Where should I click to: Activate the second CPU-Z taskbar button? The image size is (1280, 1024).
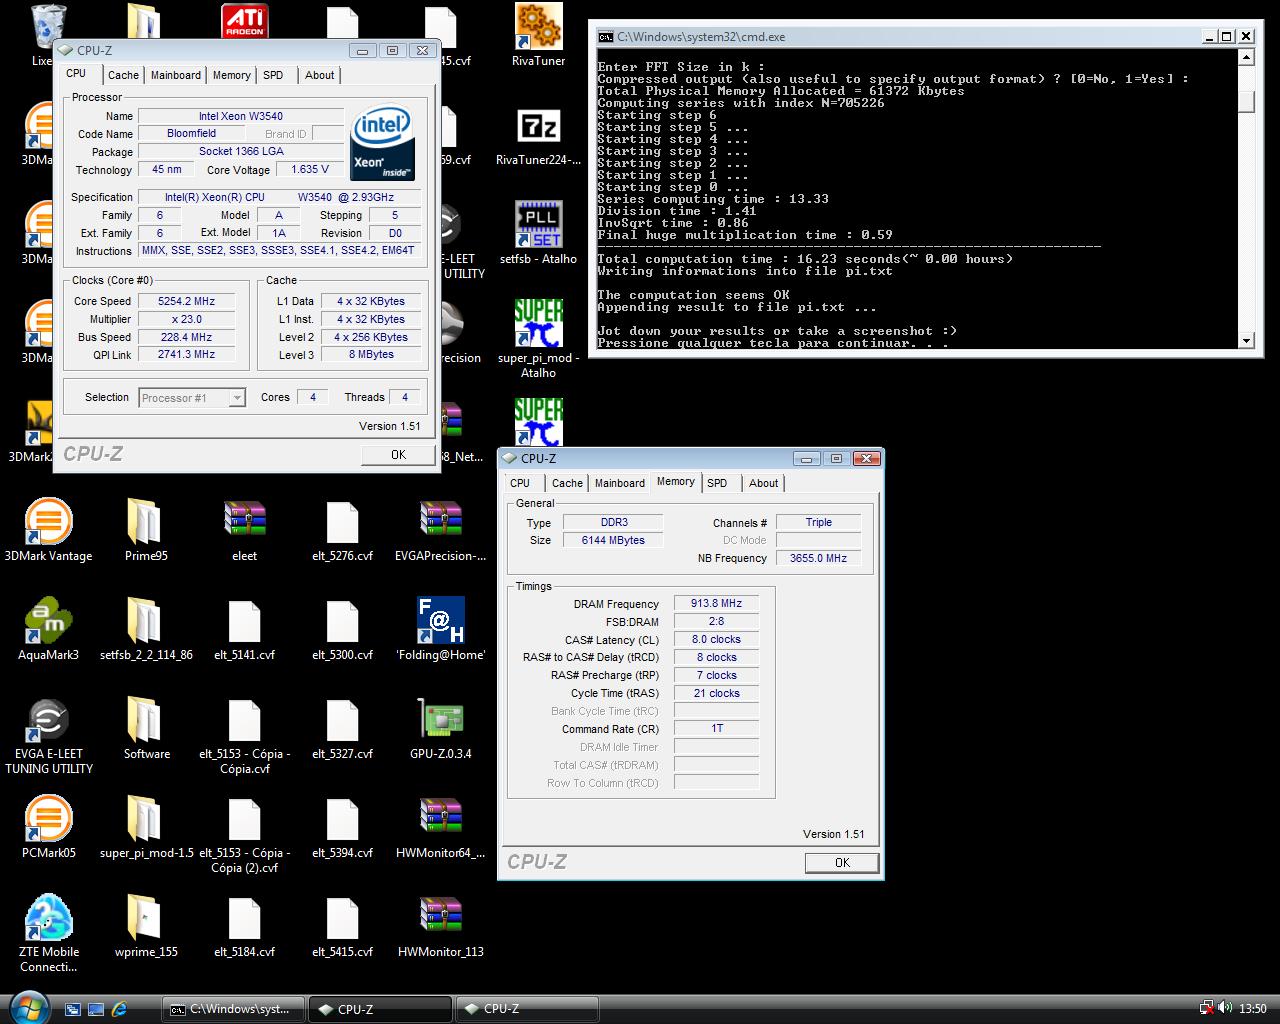pyautogui.click(x=527, y=1009)
